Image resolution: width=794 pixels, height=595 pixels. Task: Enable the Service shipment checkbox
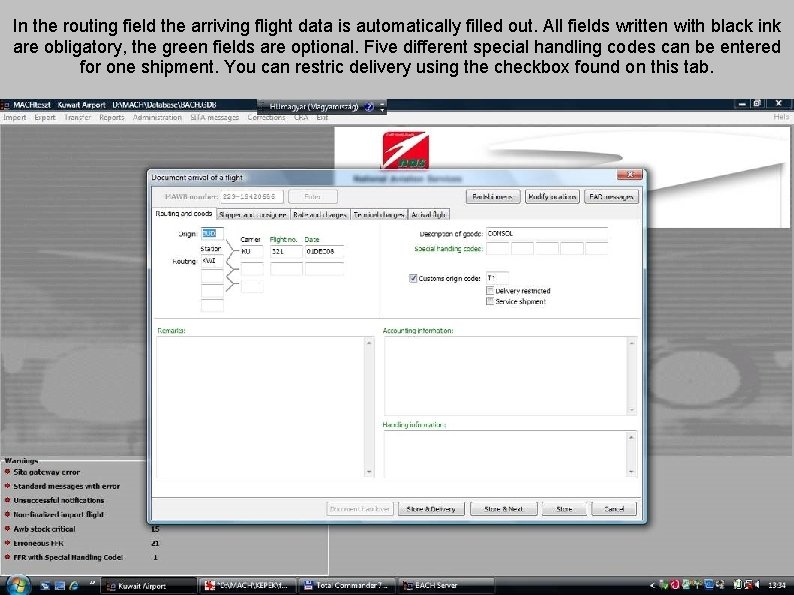coord(490,301)
